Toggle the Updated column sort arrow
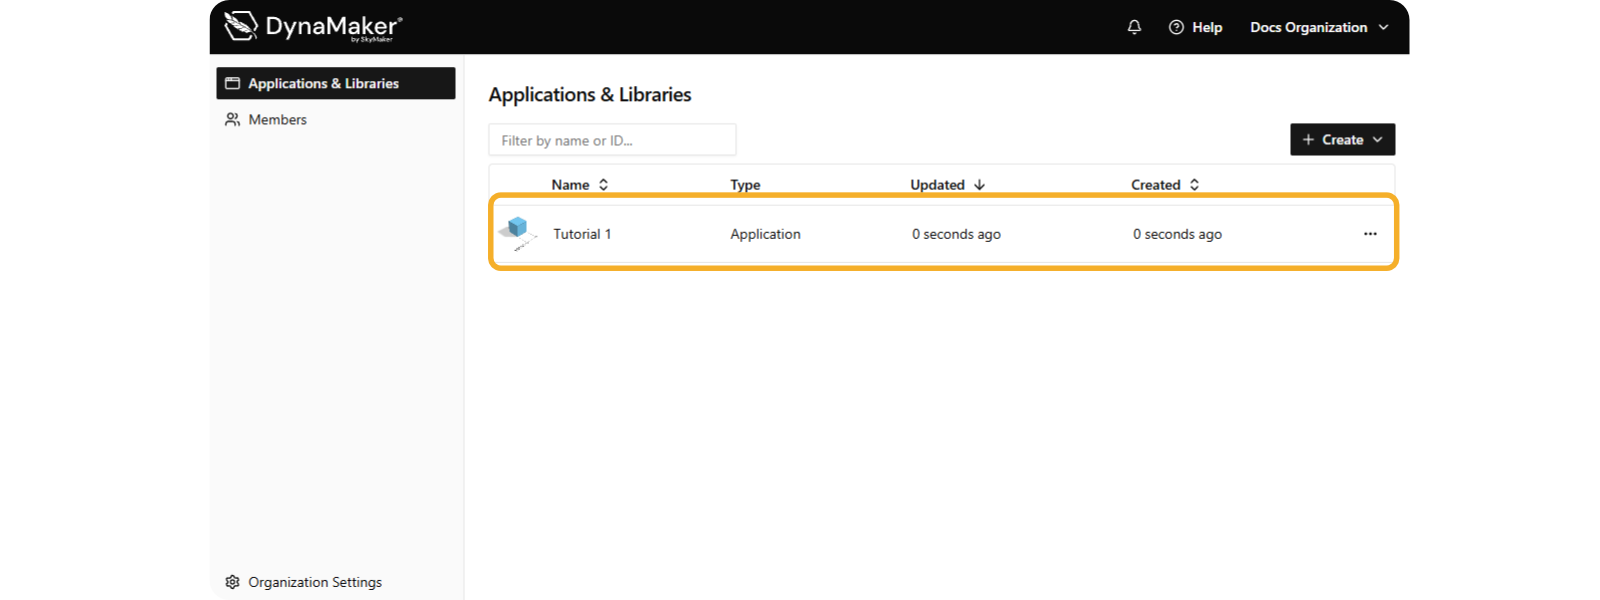This screenshot has width=1600, height=600. tap(979, 185)
